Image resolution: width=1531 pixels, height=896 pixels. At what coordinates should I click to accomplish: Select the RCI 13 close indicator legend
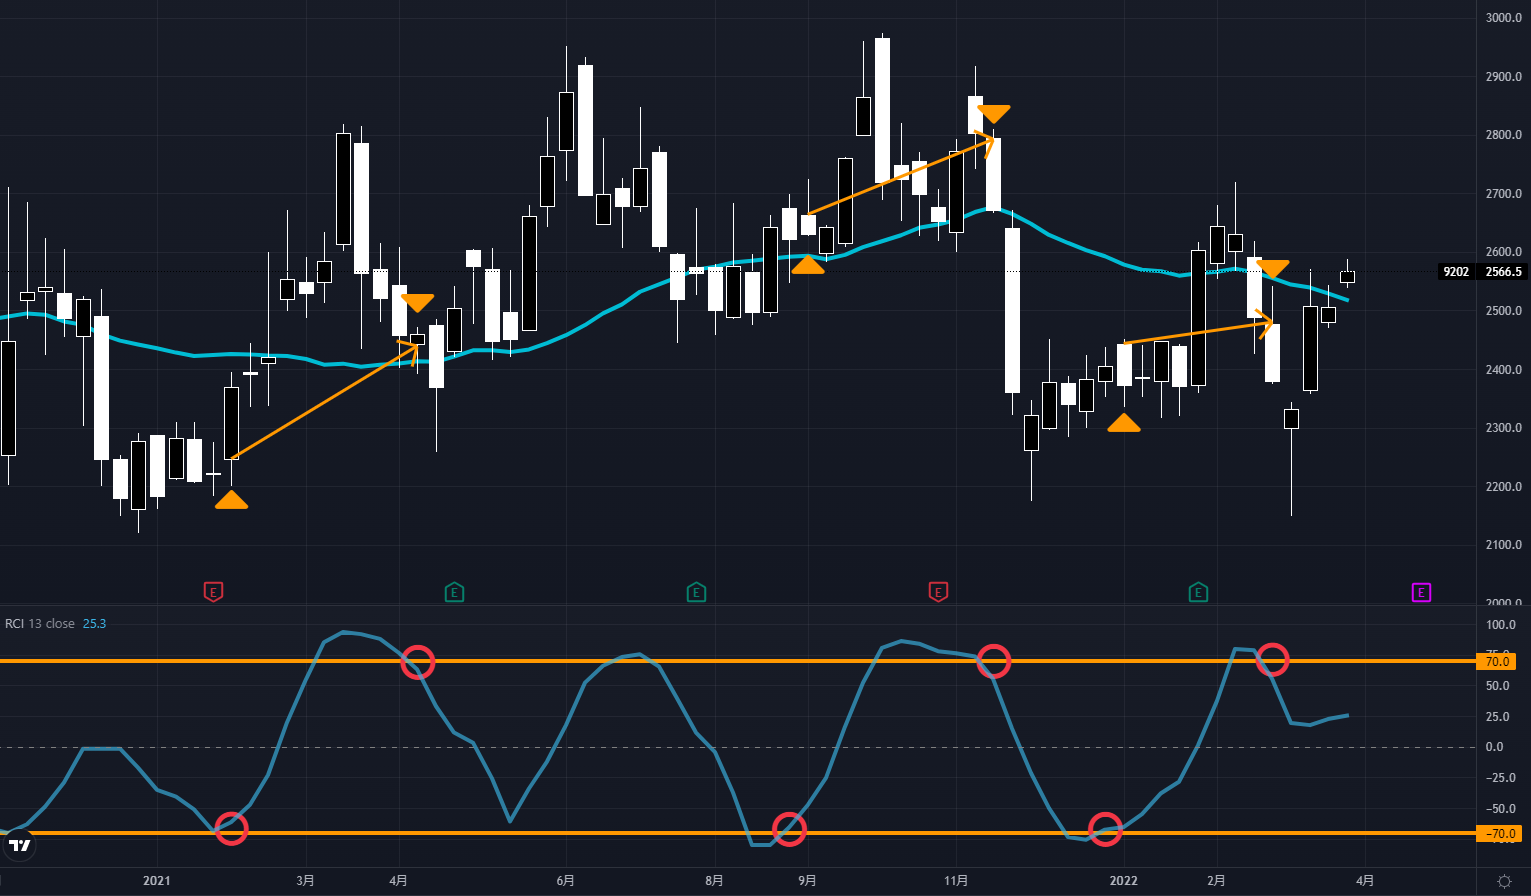40,624
